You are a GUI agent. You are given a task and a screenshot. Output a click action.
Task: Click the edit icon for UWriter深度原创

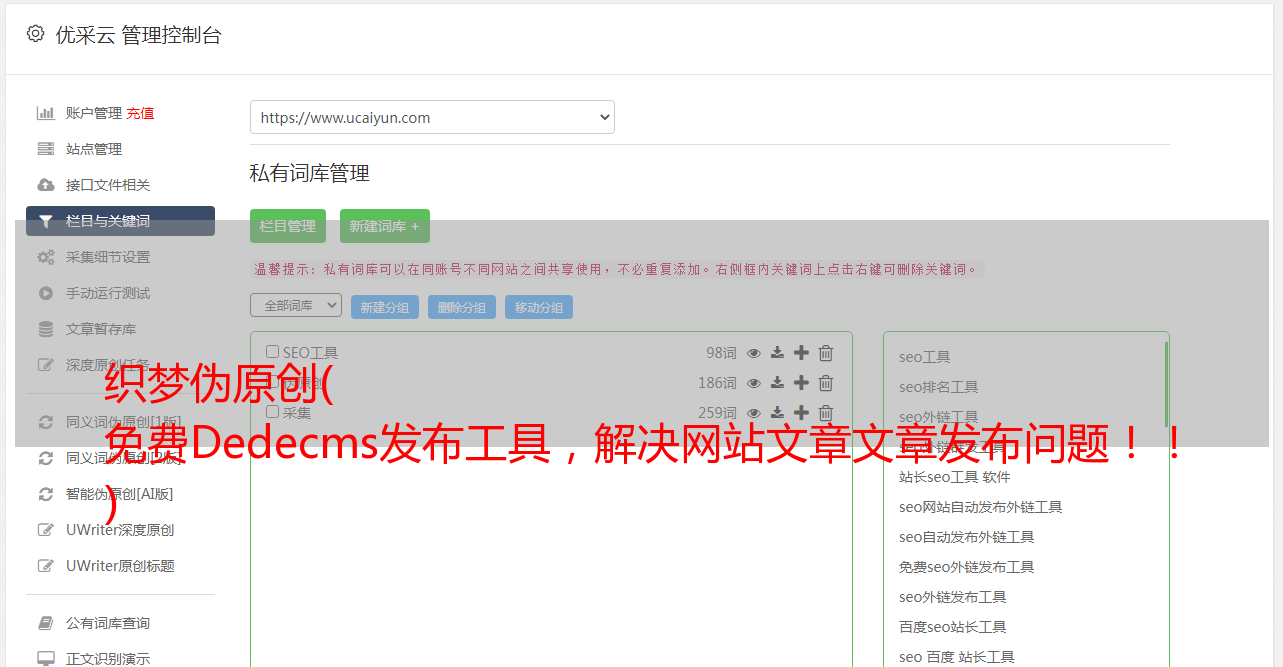click(46, 530)
